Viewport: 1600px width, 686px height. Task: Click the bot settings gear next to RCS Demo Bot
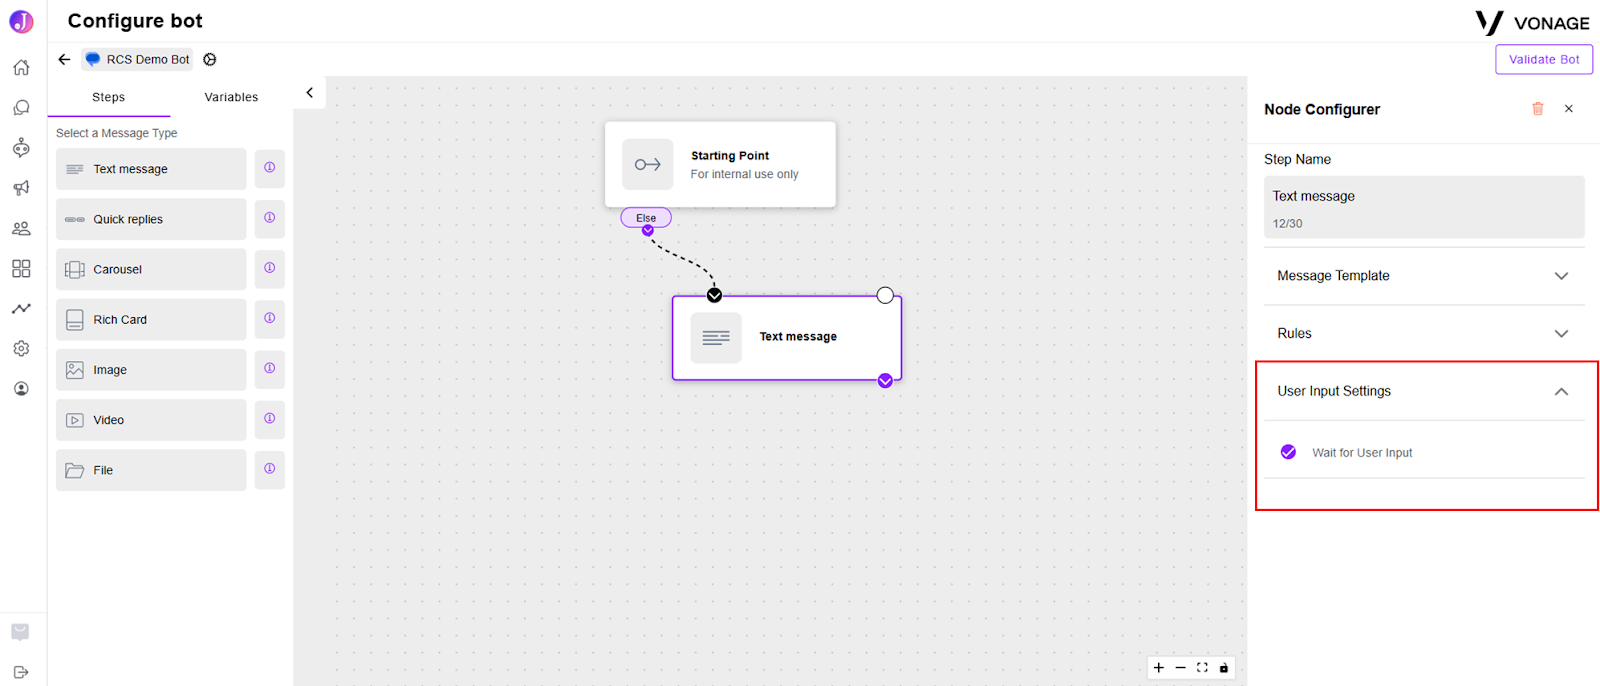(210, 59)
